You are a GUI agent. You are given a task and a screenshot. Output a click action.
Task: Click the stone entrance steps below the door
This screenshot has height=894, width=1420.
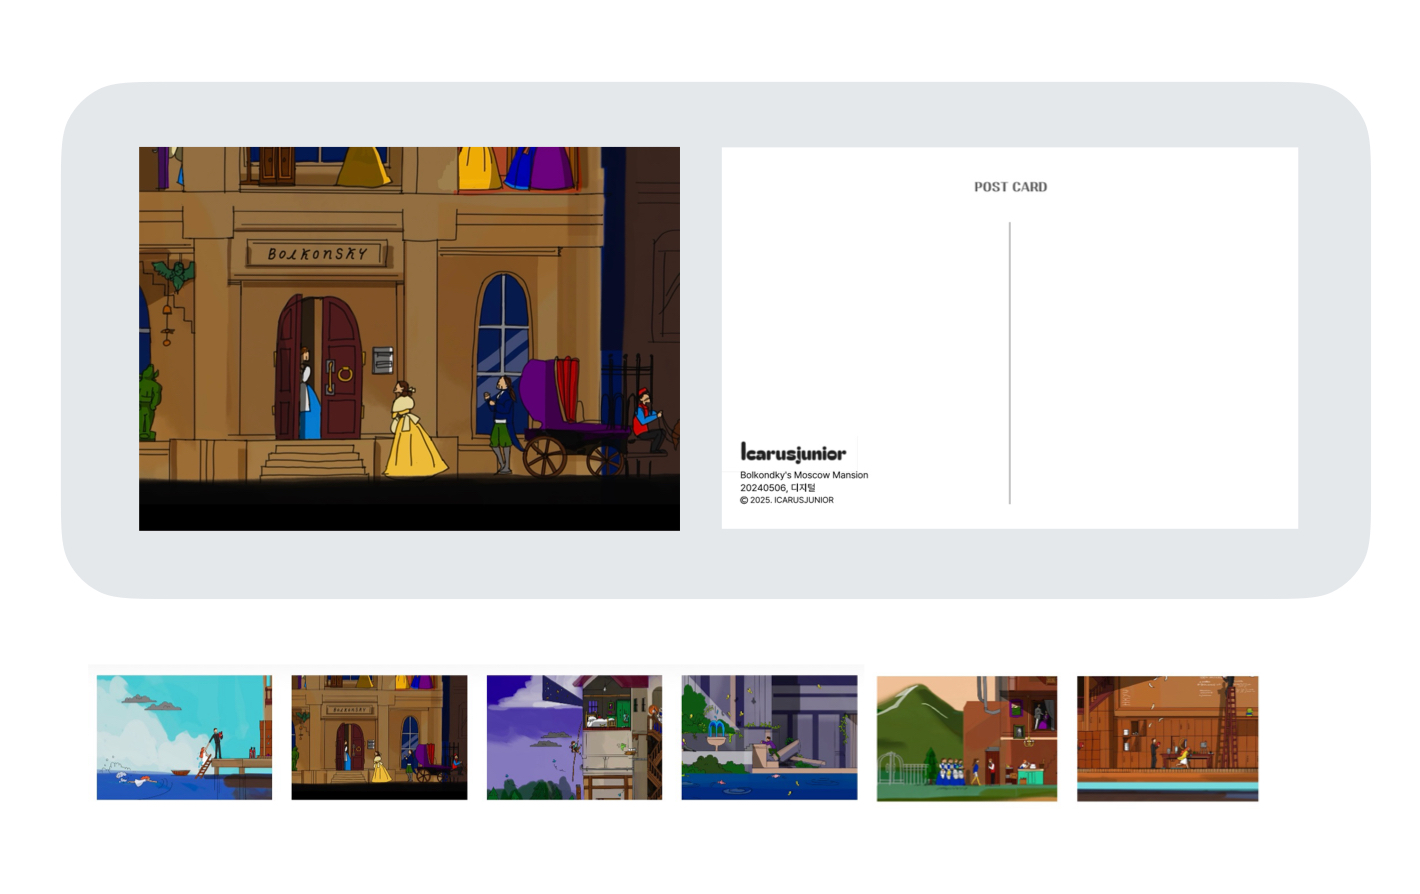315,462
